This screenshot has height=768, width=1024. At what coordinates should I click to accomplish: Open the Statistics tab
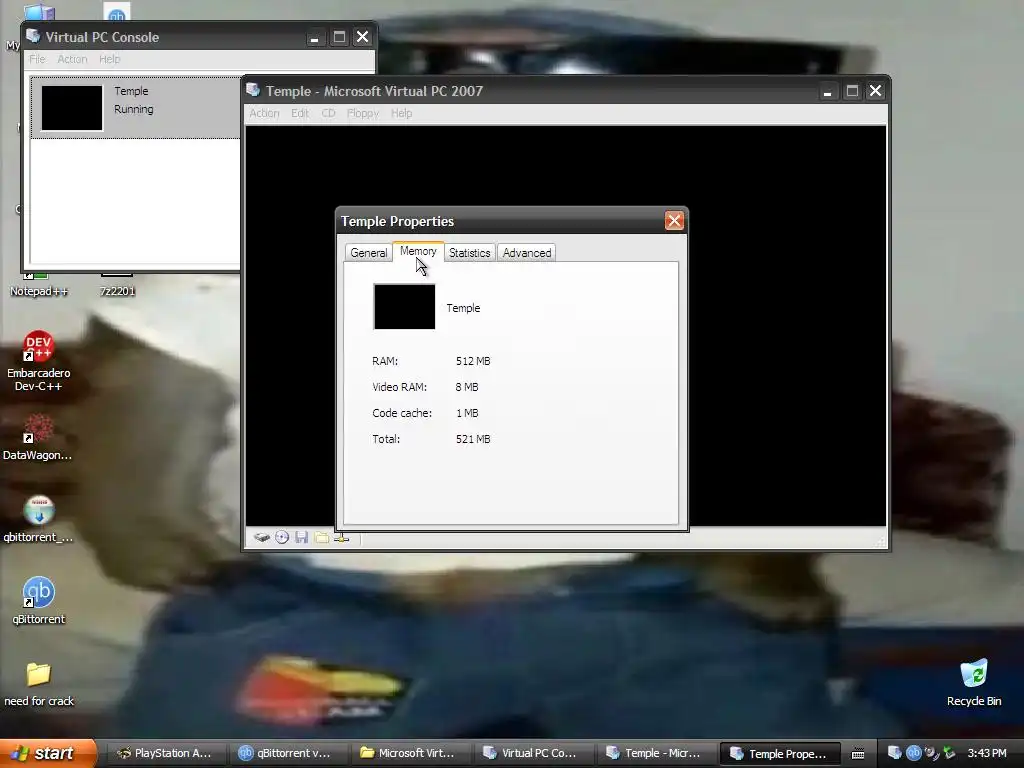pyautogui.click(x=470, y=253)
